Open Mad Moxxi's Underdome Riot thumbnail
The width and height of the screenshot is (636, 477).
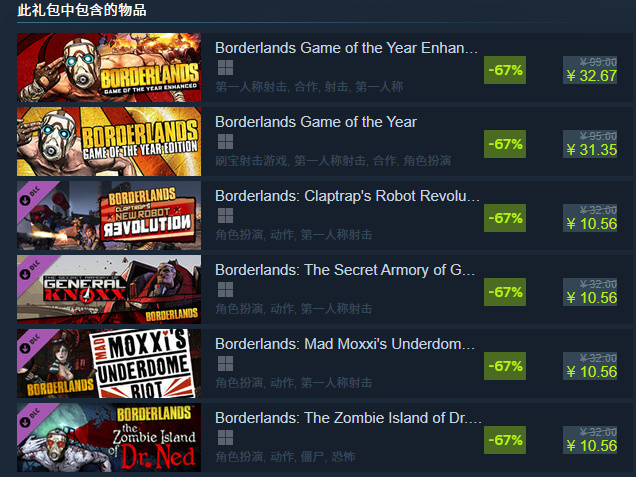(x=109, y=363)
